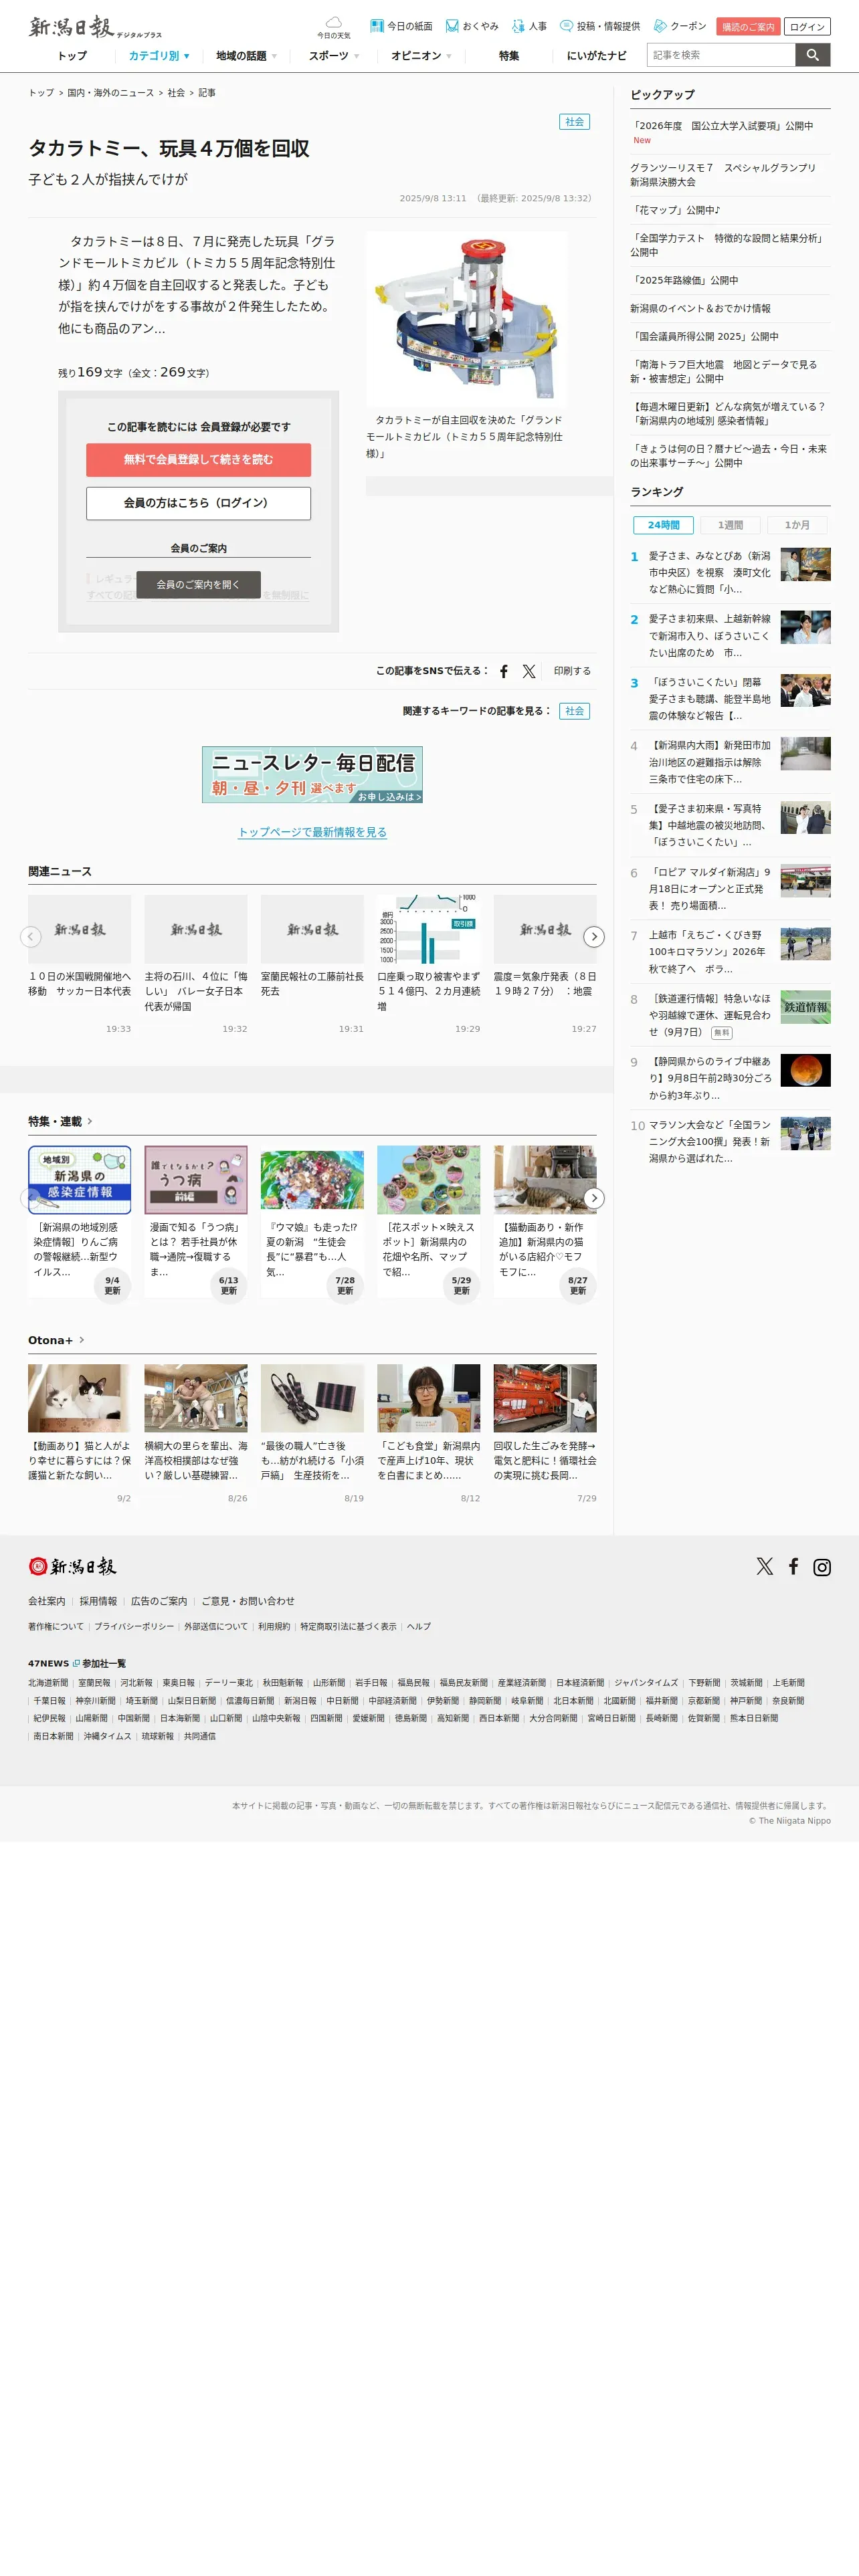The width and height of the screenshot is (859, 2576).
Task: Open 北海道新聞 footer link
Action: click(x=48, y=1683)
